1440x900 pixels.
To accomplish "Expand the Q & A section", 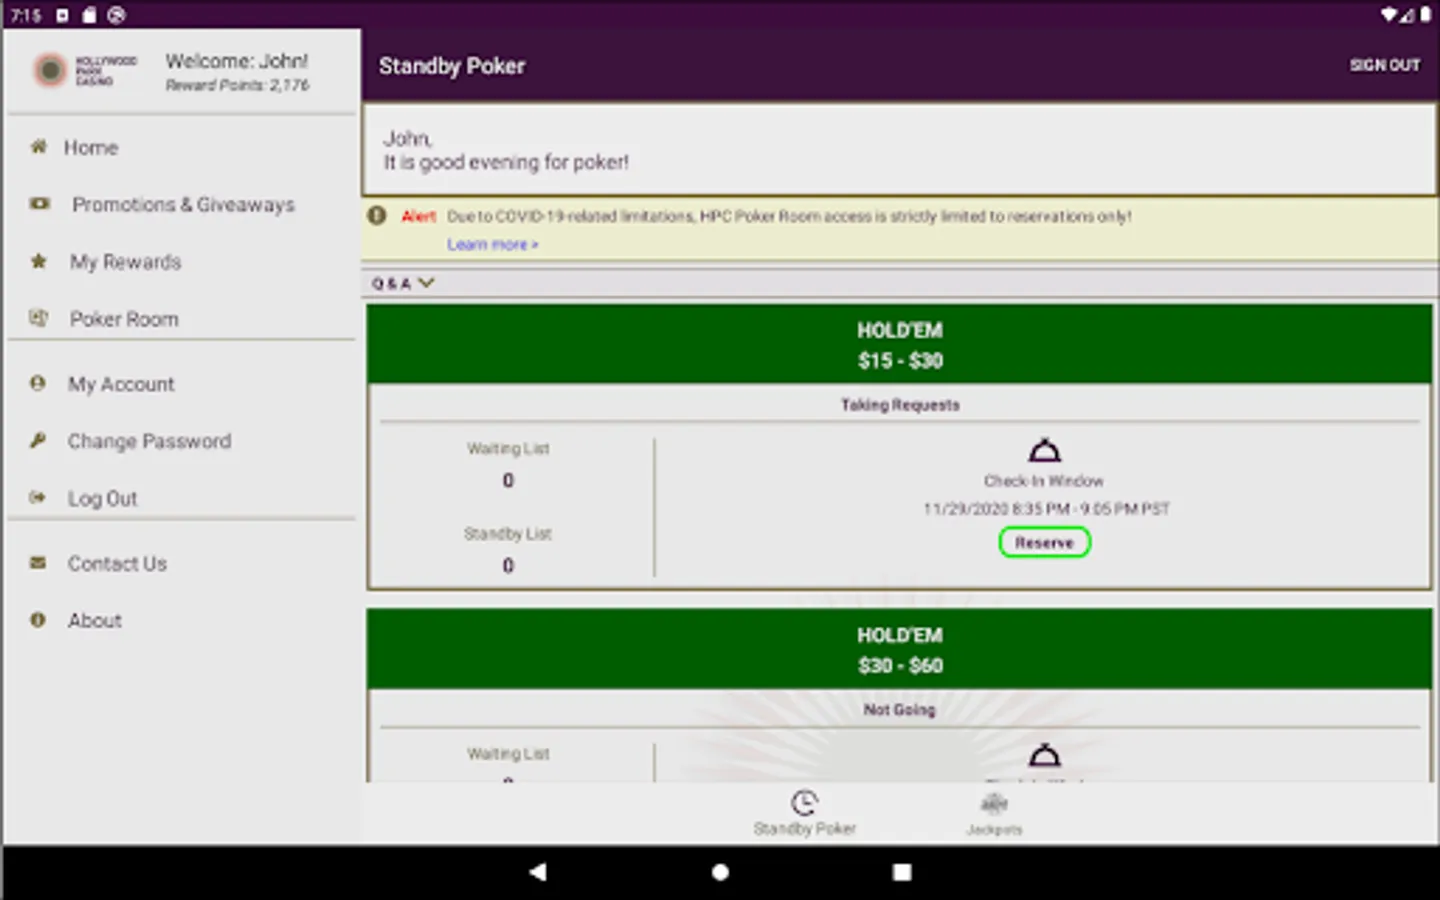I will tap(402, 283).
